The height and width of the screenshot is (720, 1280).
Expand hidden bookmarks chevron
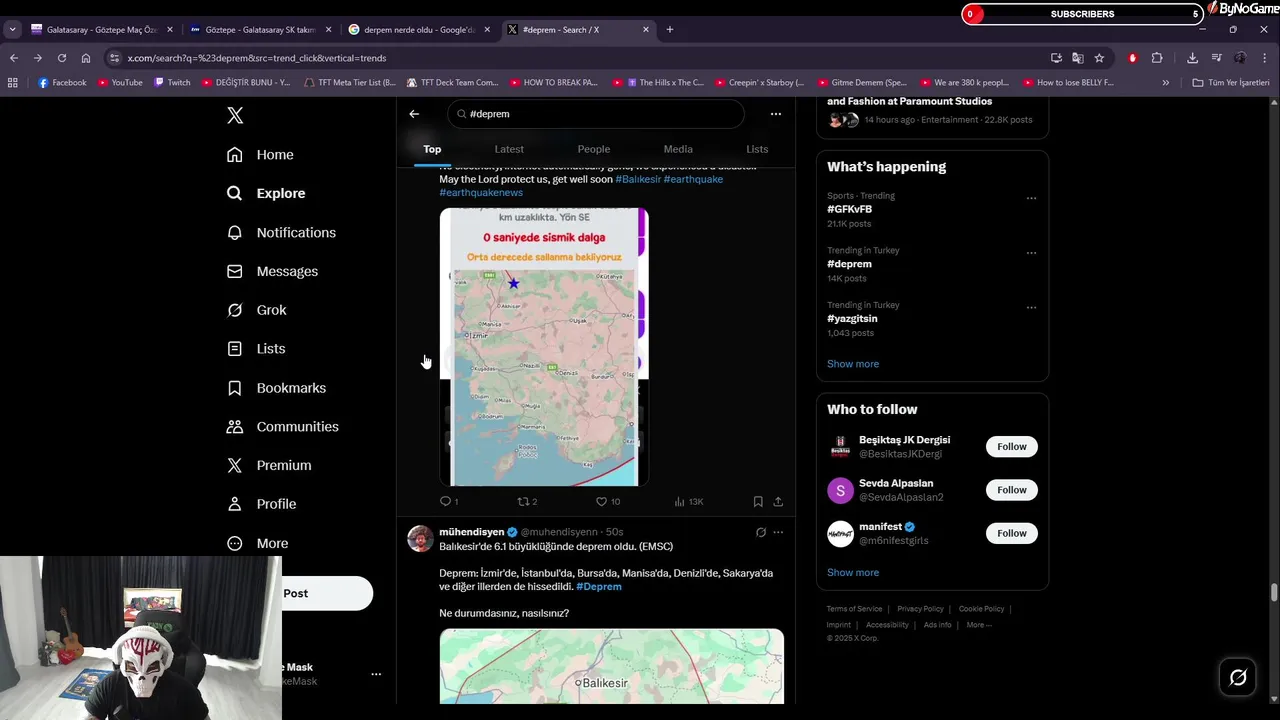point(1165,83)
